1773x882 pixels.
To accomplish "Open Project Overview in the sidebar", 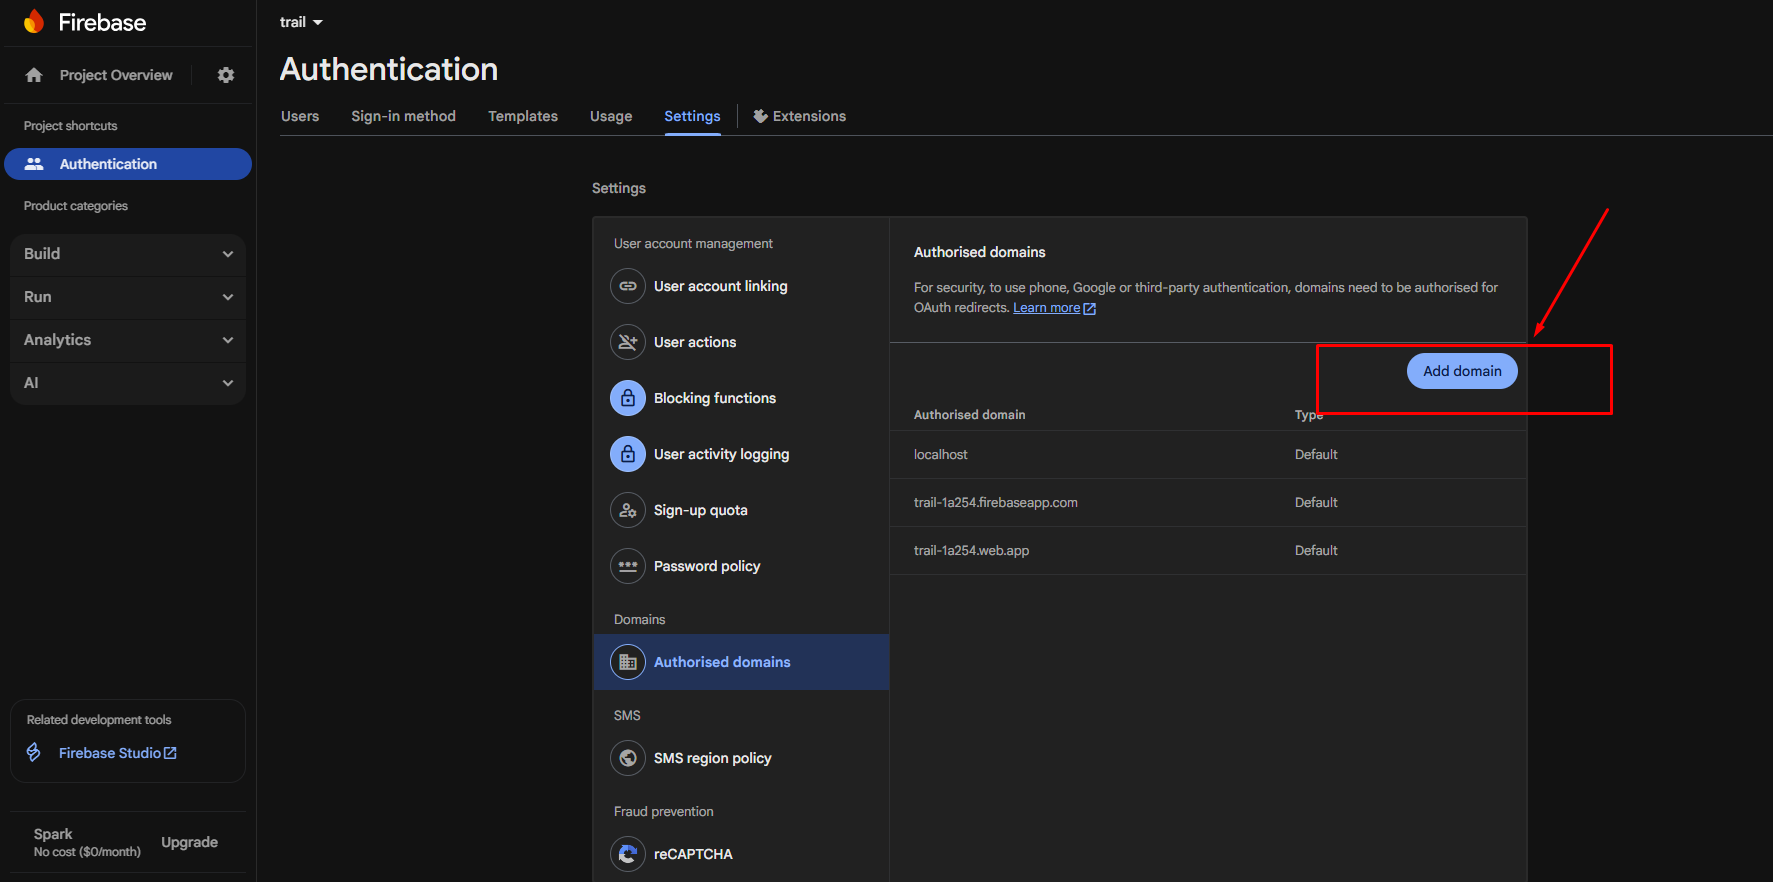I will coord(116,75).
